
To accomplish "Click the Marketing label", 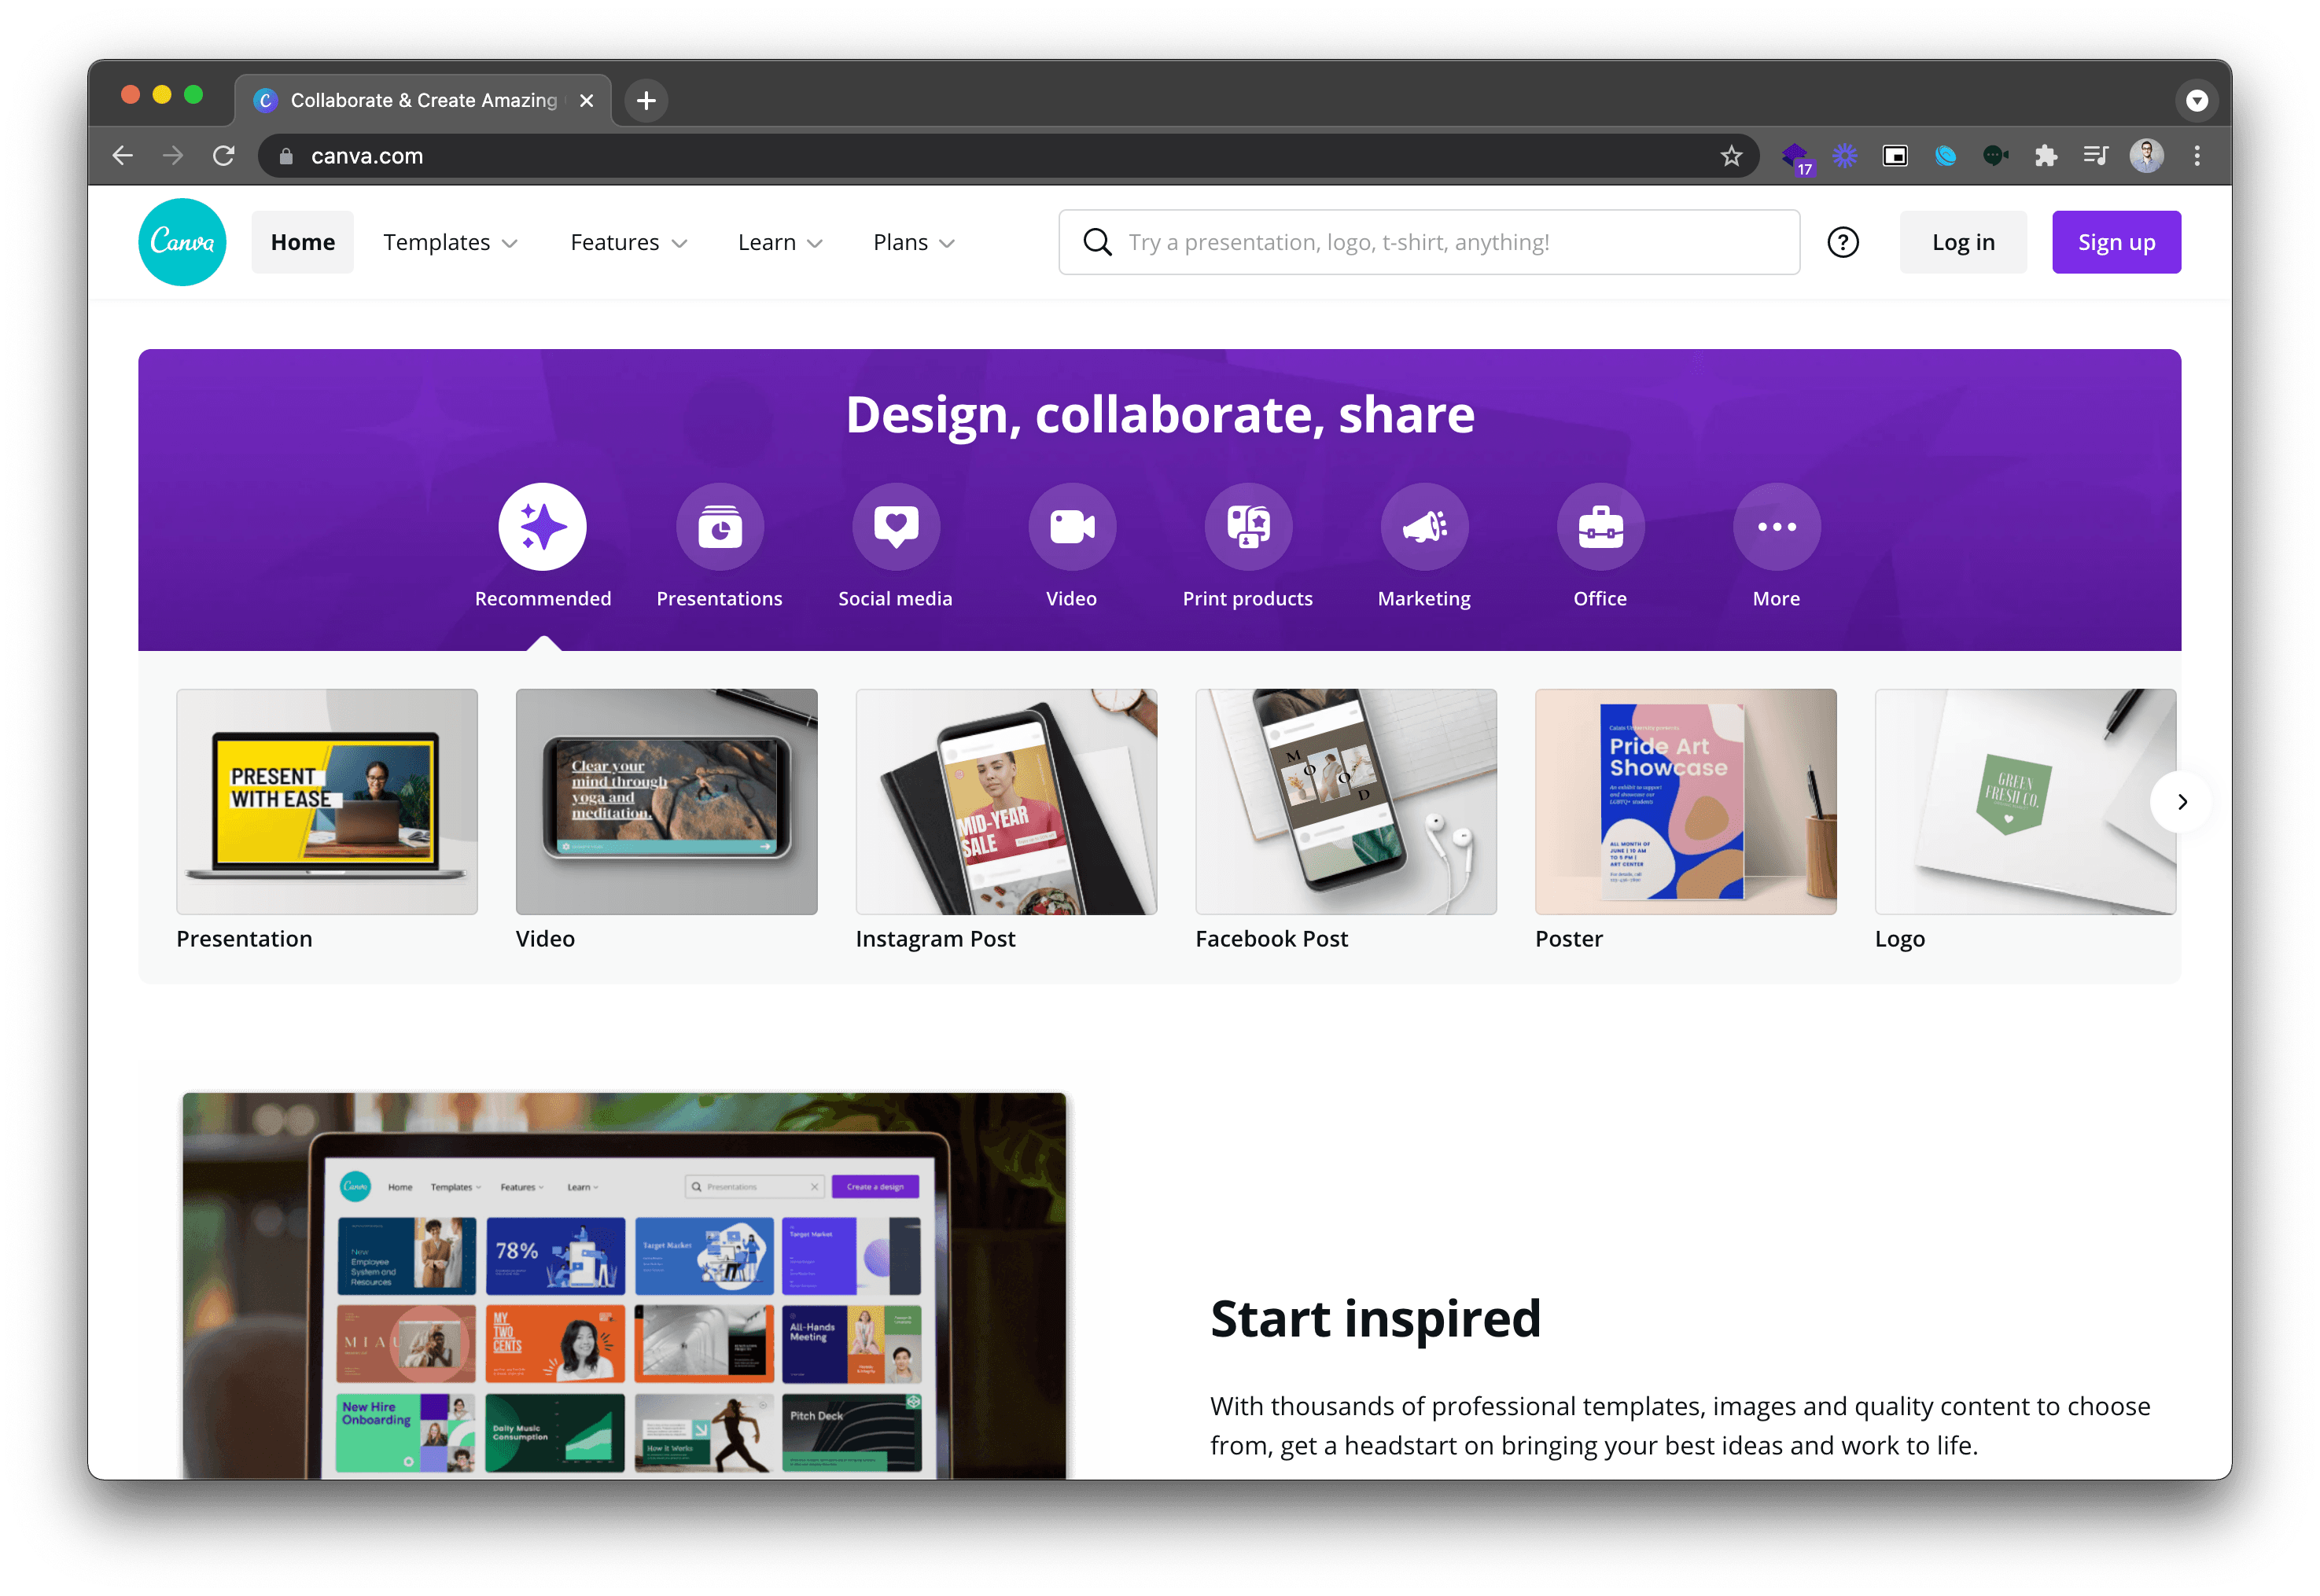I will (x=1424, y=598).
